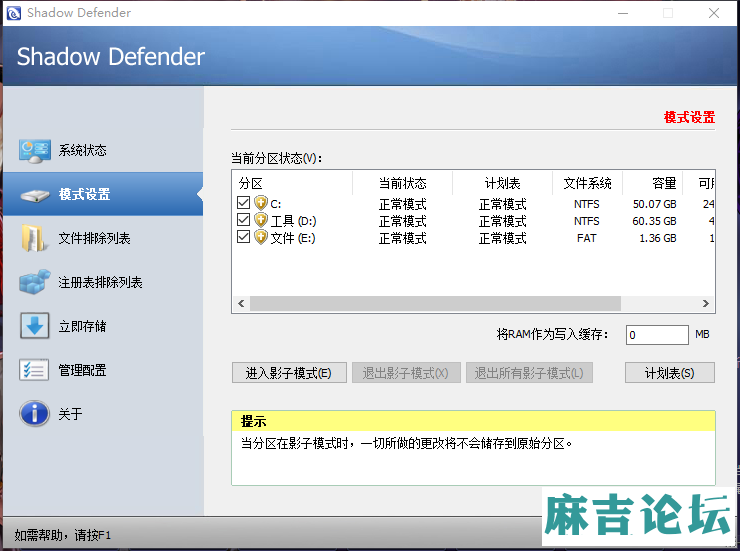The width and height of the screenshot is (740, 551).
Task: Sort by the 容量 column header
Action: pyautogui.click(x=653, y=183)
